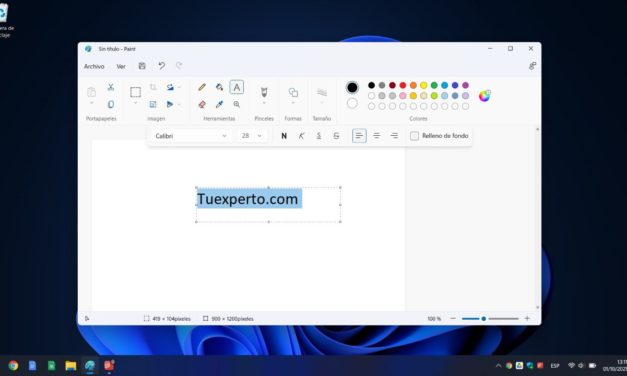
Task: Click the Paste clipboard icon
Action: point(91,92)
